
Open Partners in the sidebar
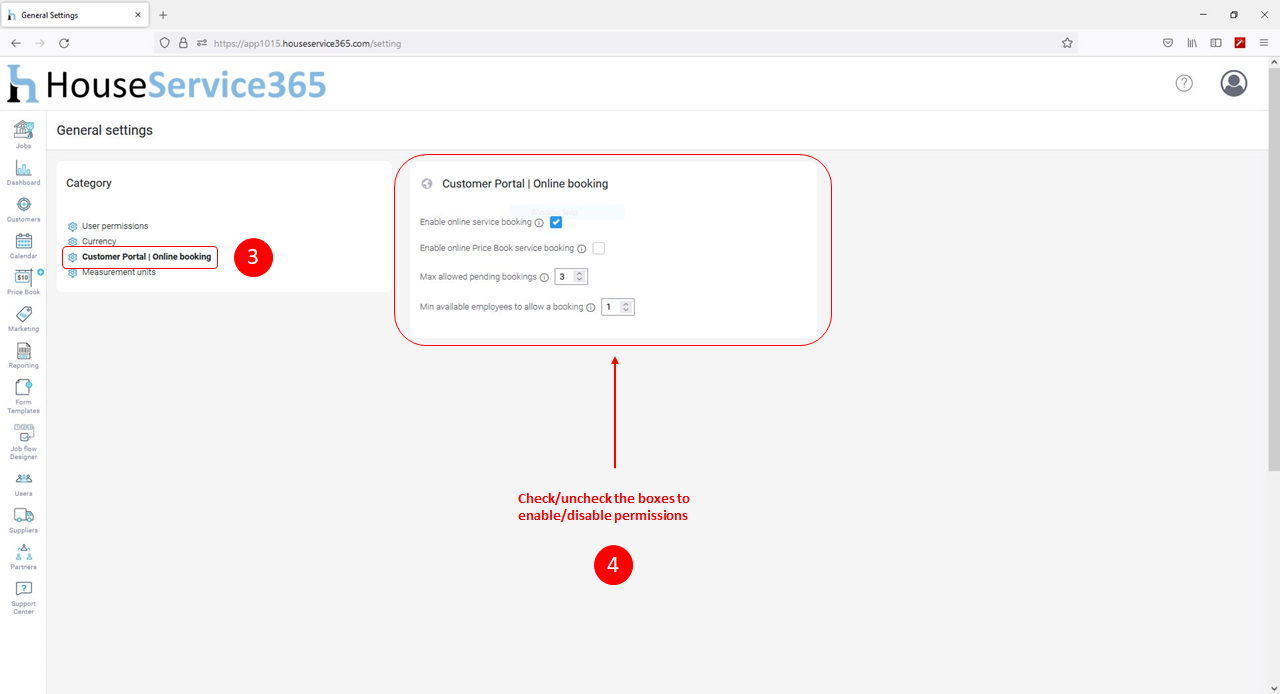23,557
